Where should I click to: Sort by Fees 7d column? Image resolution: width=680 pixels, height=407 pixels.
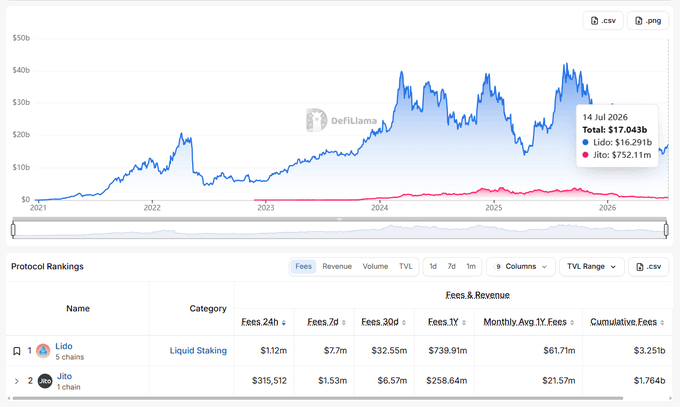pos(326,322)
